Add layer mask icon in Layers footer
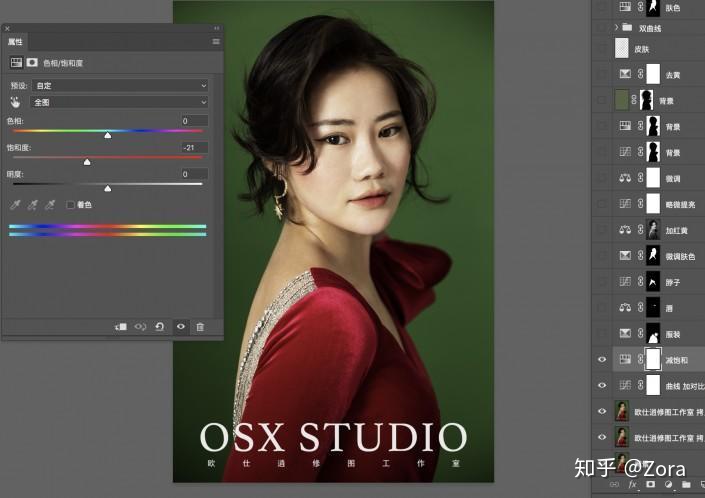 [x=650, y=484]
